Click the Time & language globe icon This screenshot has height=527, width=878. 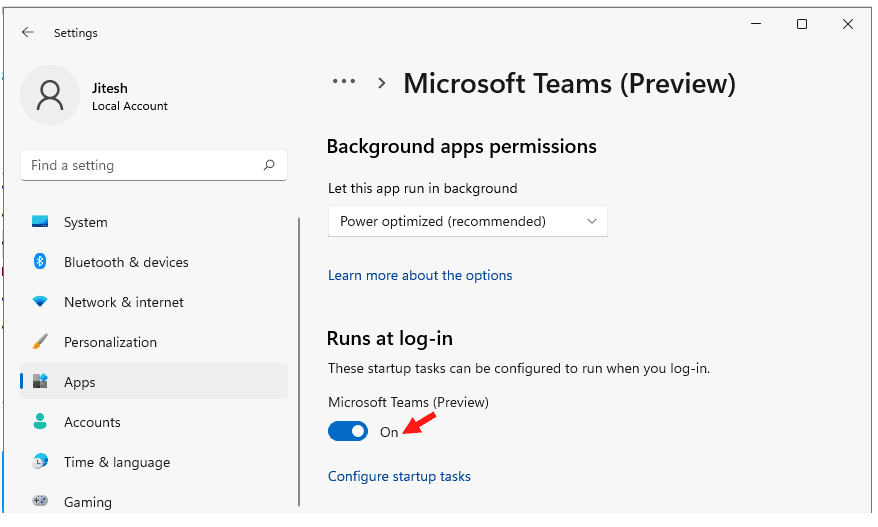40,461
